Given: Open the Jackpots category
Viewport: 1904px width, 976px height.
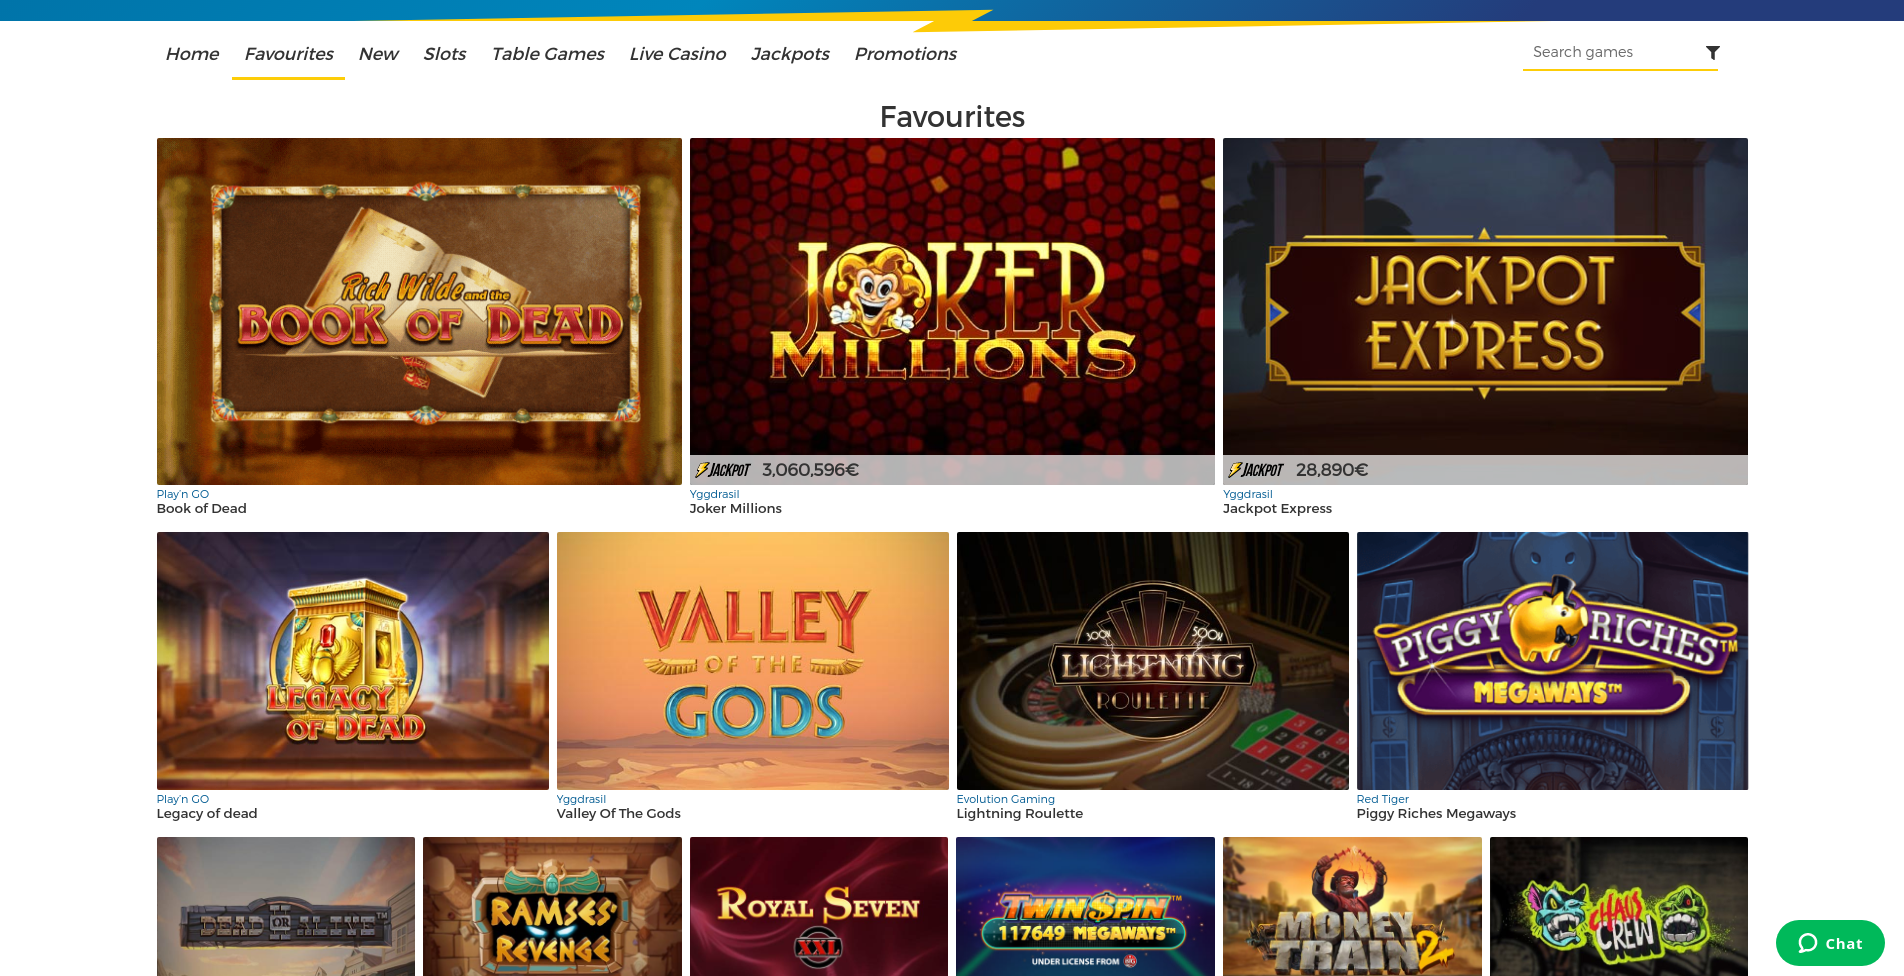Looking at the screenshot, I should [x=790, y=54].
